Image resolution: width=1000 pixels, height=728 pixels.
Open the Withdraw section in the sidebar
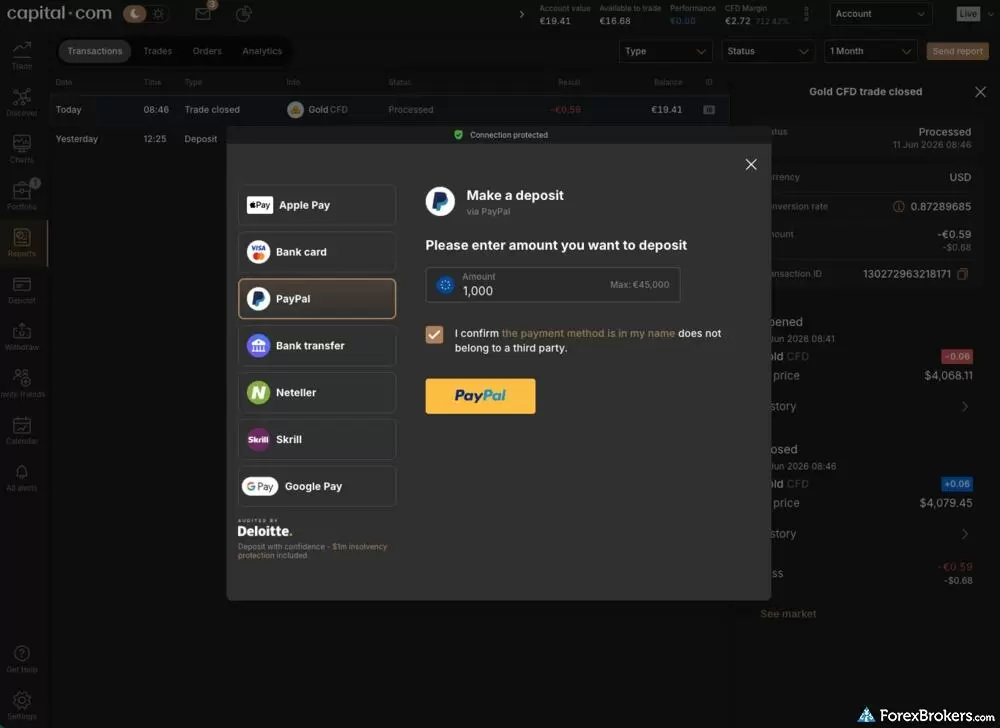(x=22, y=337)
